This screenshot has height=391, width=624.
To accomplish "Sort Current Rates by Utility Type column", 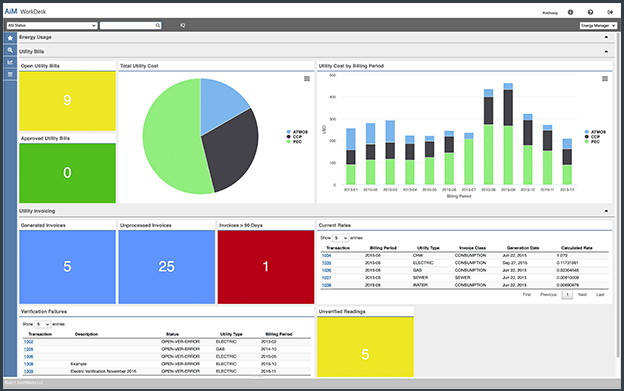I will (x=428, y=248).
